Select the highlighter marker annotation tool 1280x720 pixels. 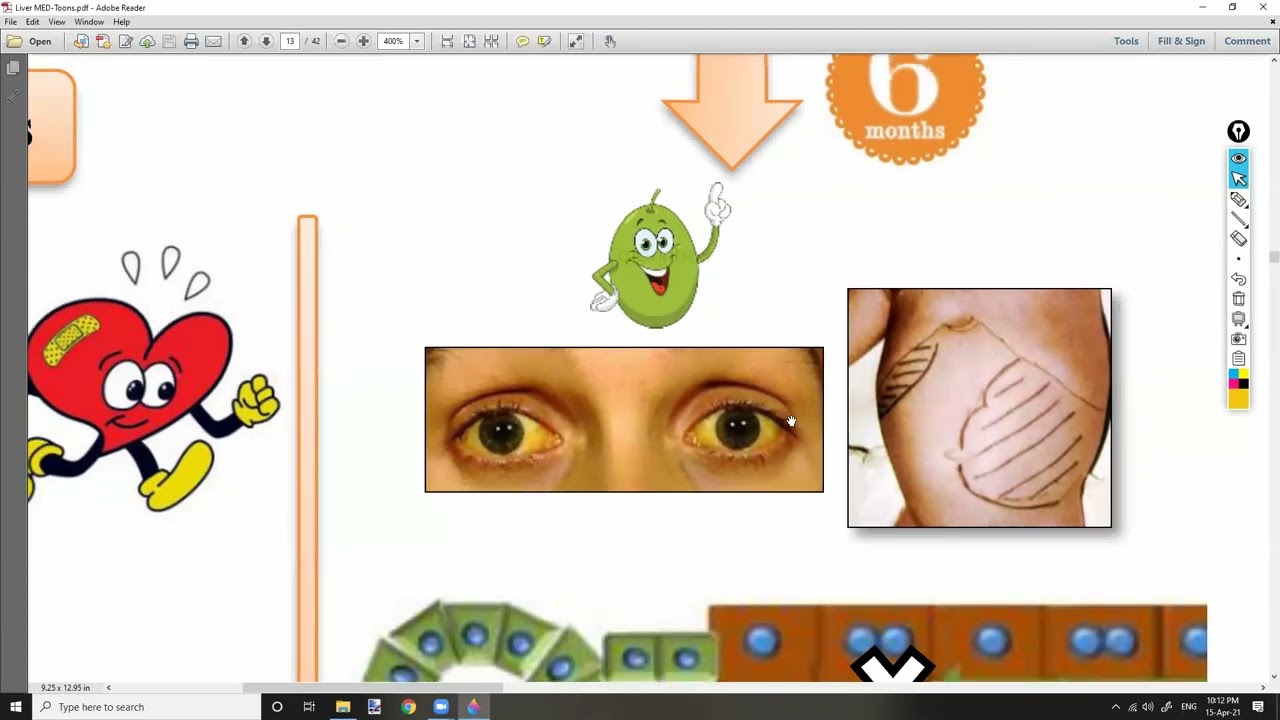click(x=1238, y=199)
